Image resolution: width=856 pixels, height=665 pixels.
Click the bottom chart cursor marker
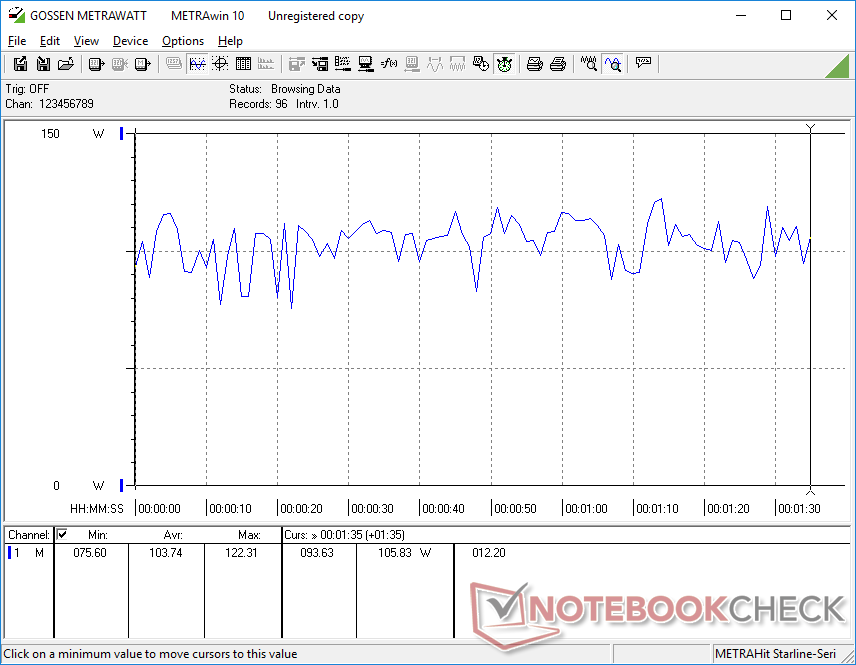tap(811, 490)
